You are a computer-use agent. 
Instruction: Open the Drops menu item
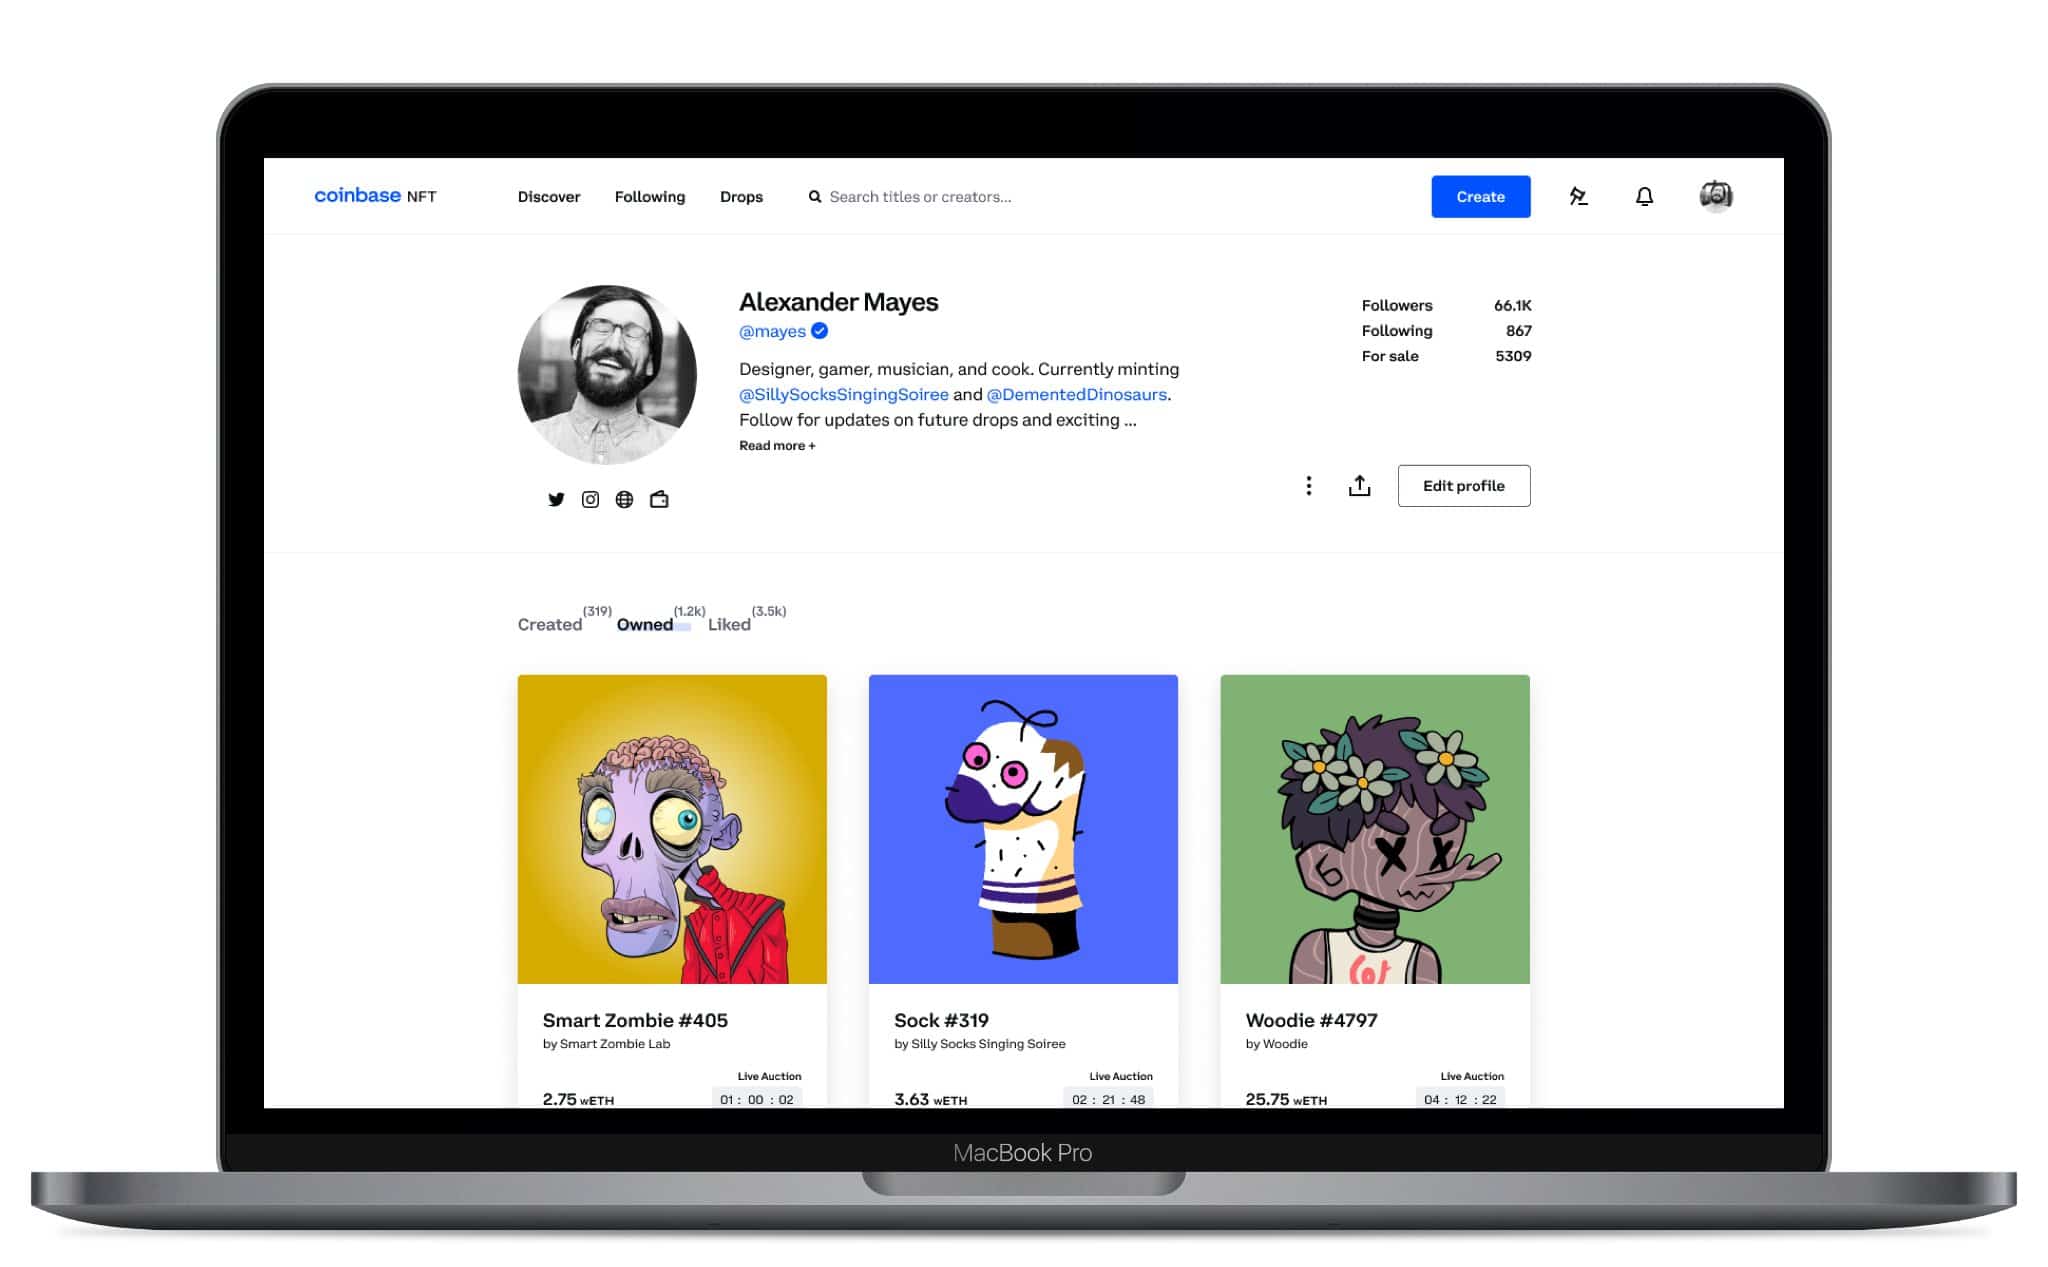pyautogui.click(x=740, y=196)
